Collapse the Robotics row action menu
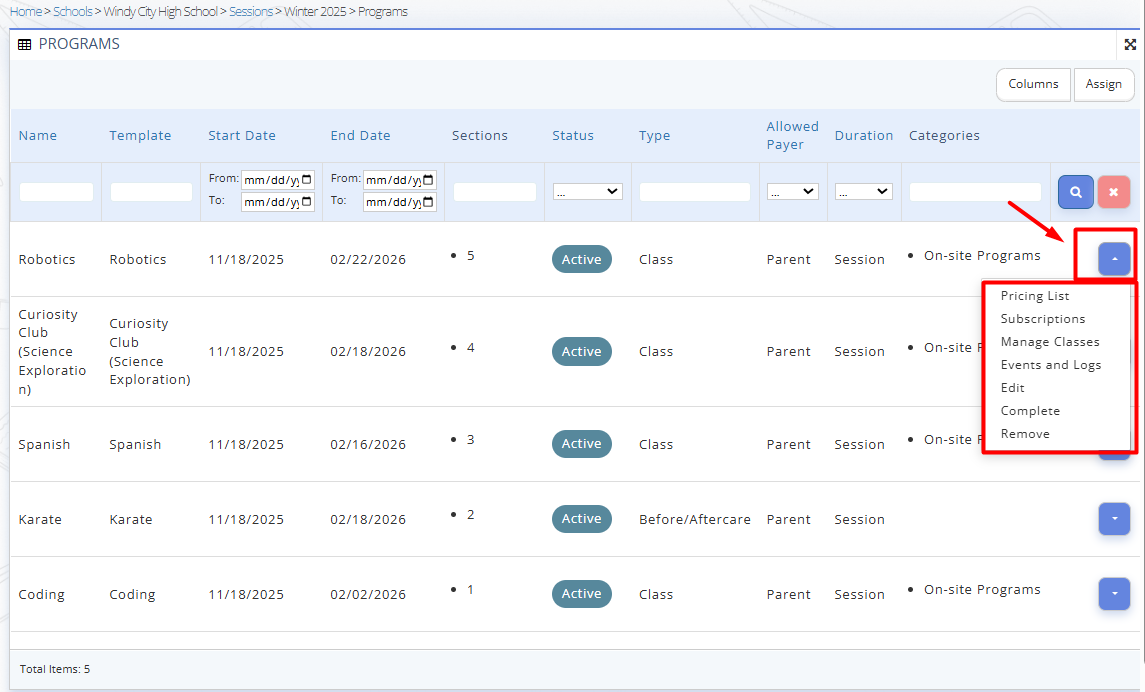The height and width of the screenshot is (692, 1145). point(1113,259)
